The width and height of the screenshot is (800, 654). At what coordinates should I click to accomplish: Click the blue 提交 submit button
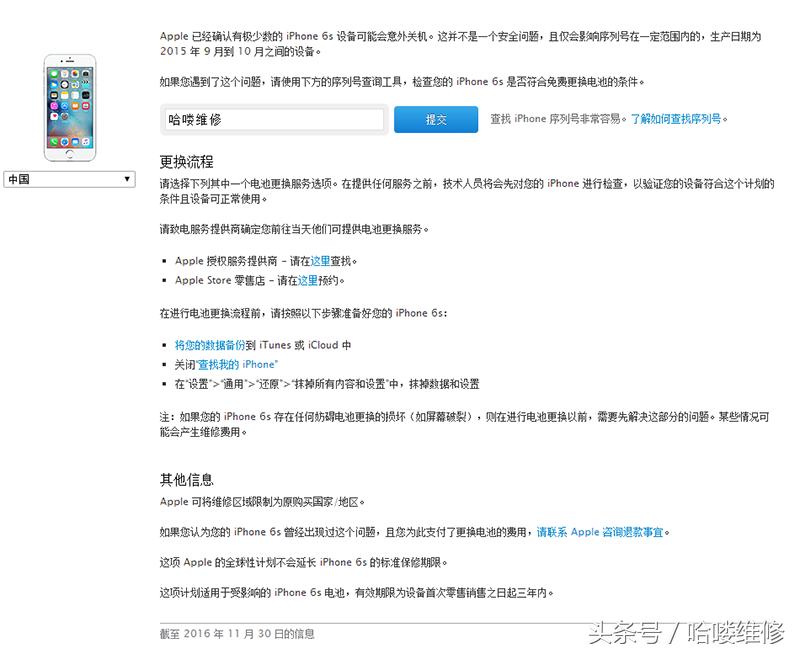click(436, 119)
